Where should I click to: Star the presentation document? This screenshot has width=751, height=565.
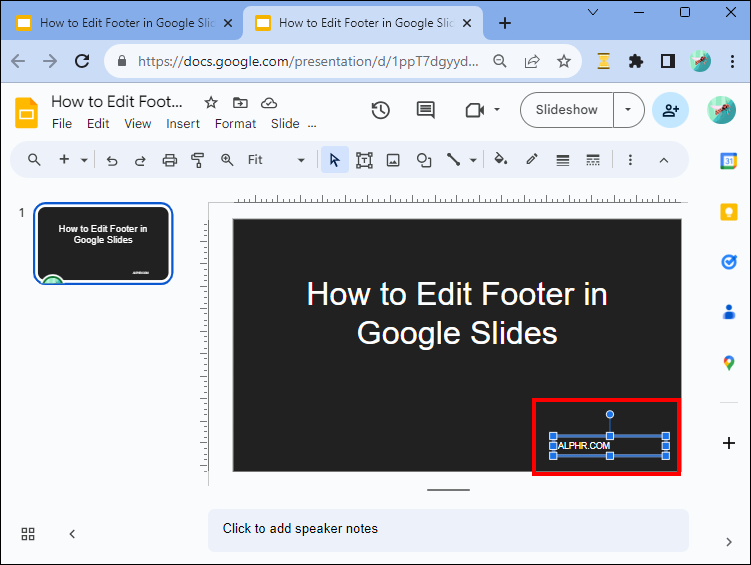coord(211,102)
